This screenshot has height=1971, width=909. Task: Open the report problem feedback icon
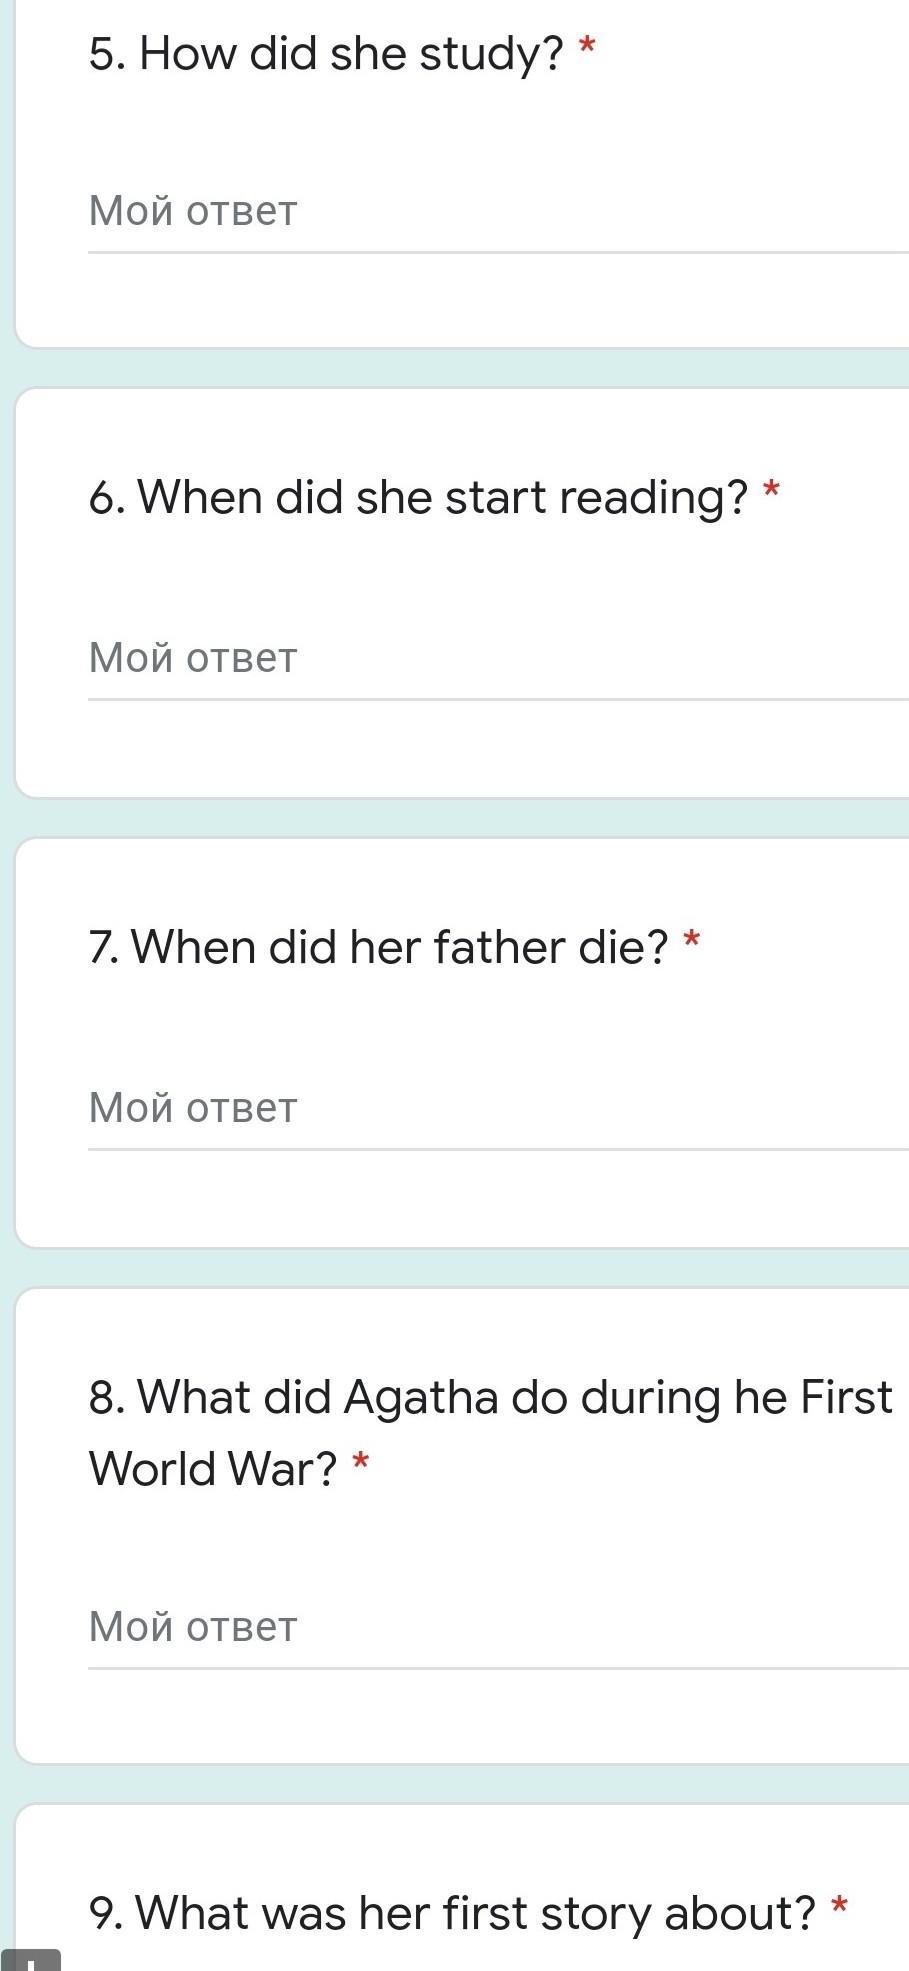(x=31, y=1960)
